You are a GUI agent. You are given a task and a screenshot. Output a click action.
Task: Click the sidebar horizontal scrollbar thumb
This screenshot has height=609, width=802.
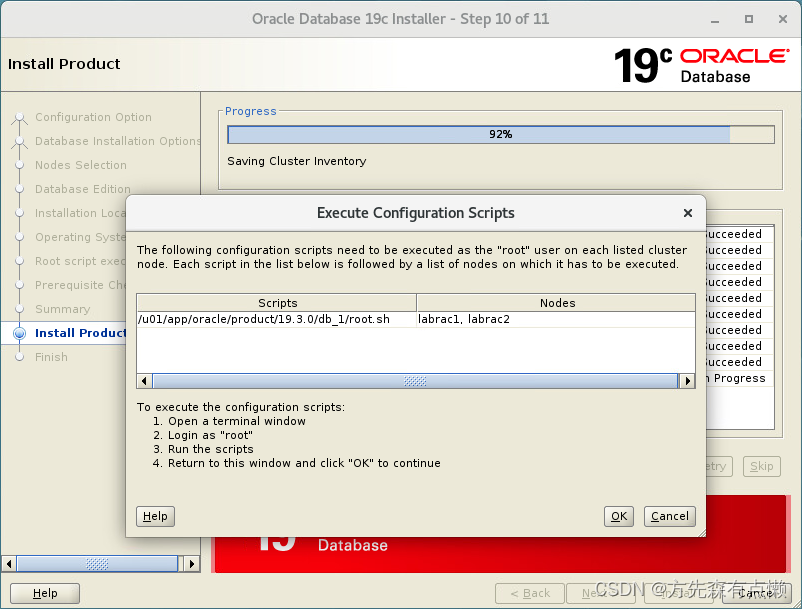click(97, 564)
